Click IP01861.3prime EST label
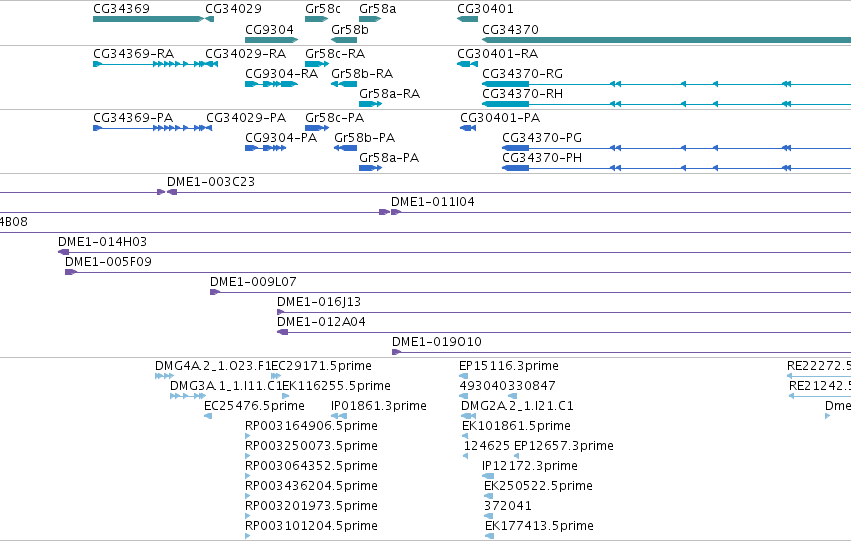This screenshot has width=851, height=541. [x=379, y=406]
